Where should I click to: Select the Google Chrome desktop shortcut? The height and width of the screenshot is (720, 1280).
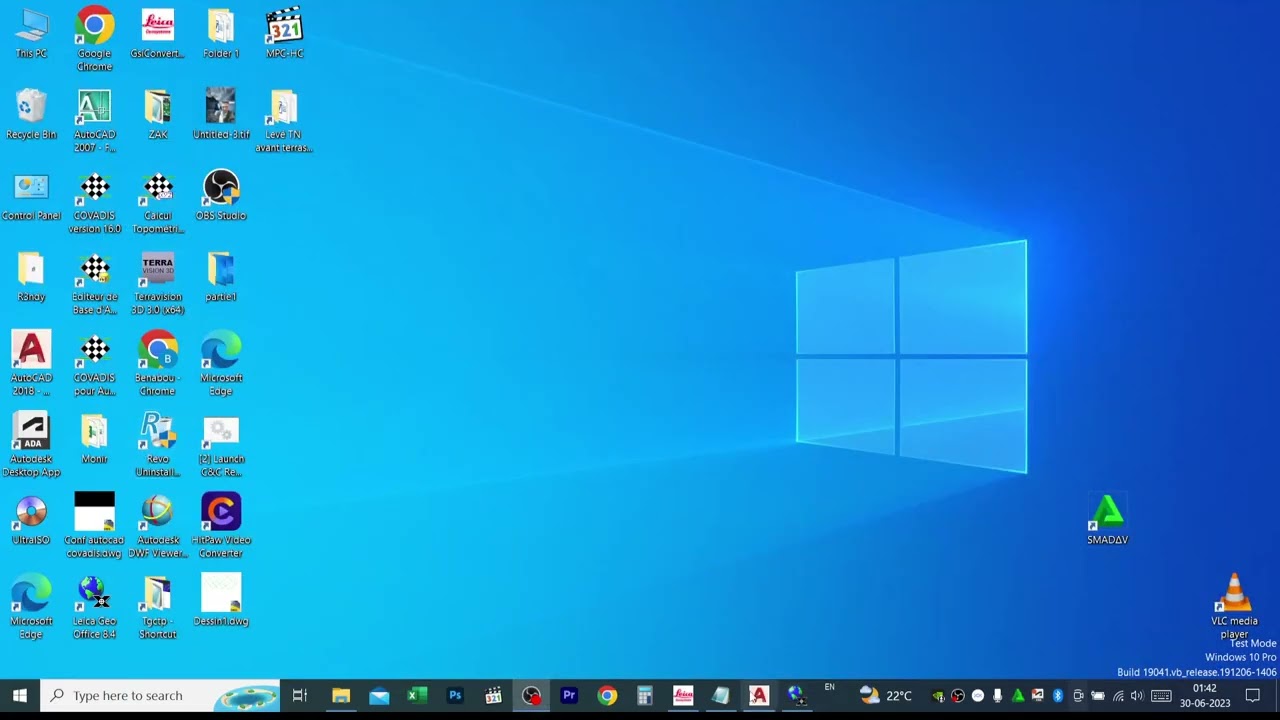(x=94, y=40)
